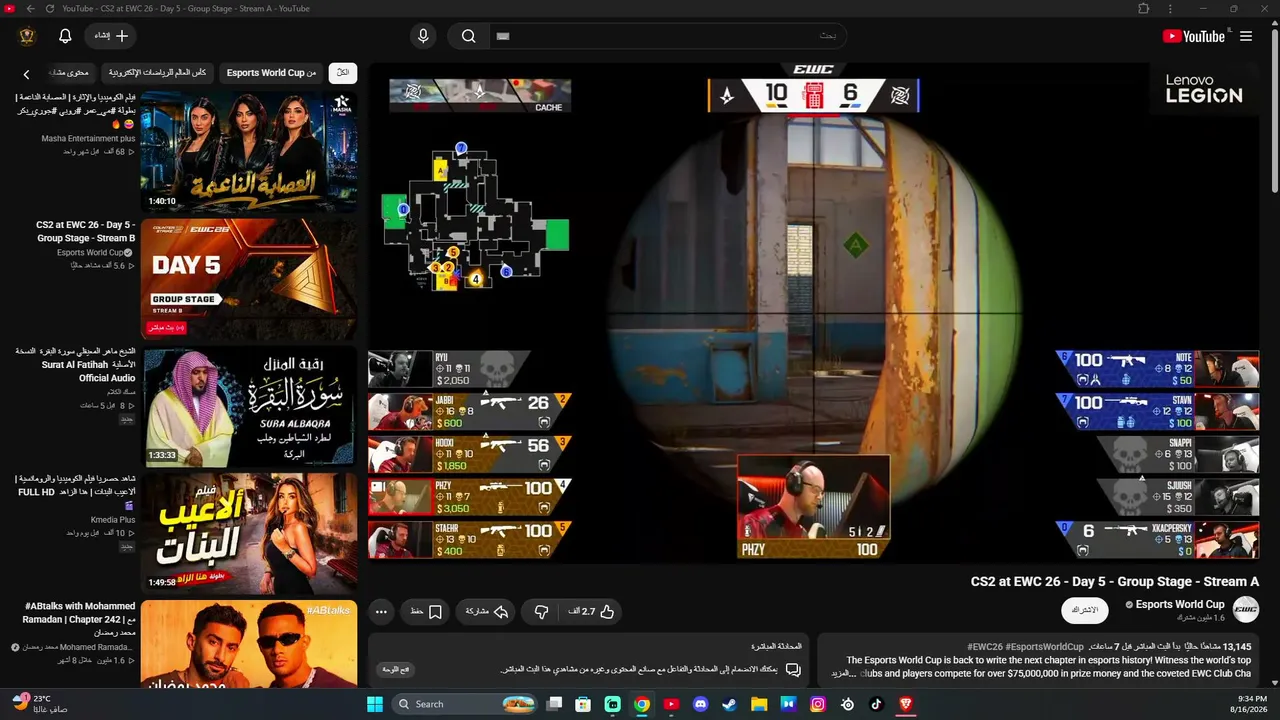
Task: Expand the description with المزيد
Action: coord(845,673)
